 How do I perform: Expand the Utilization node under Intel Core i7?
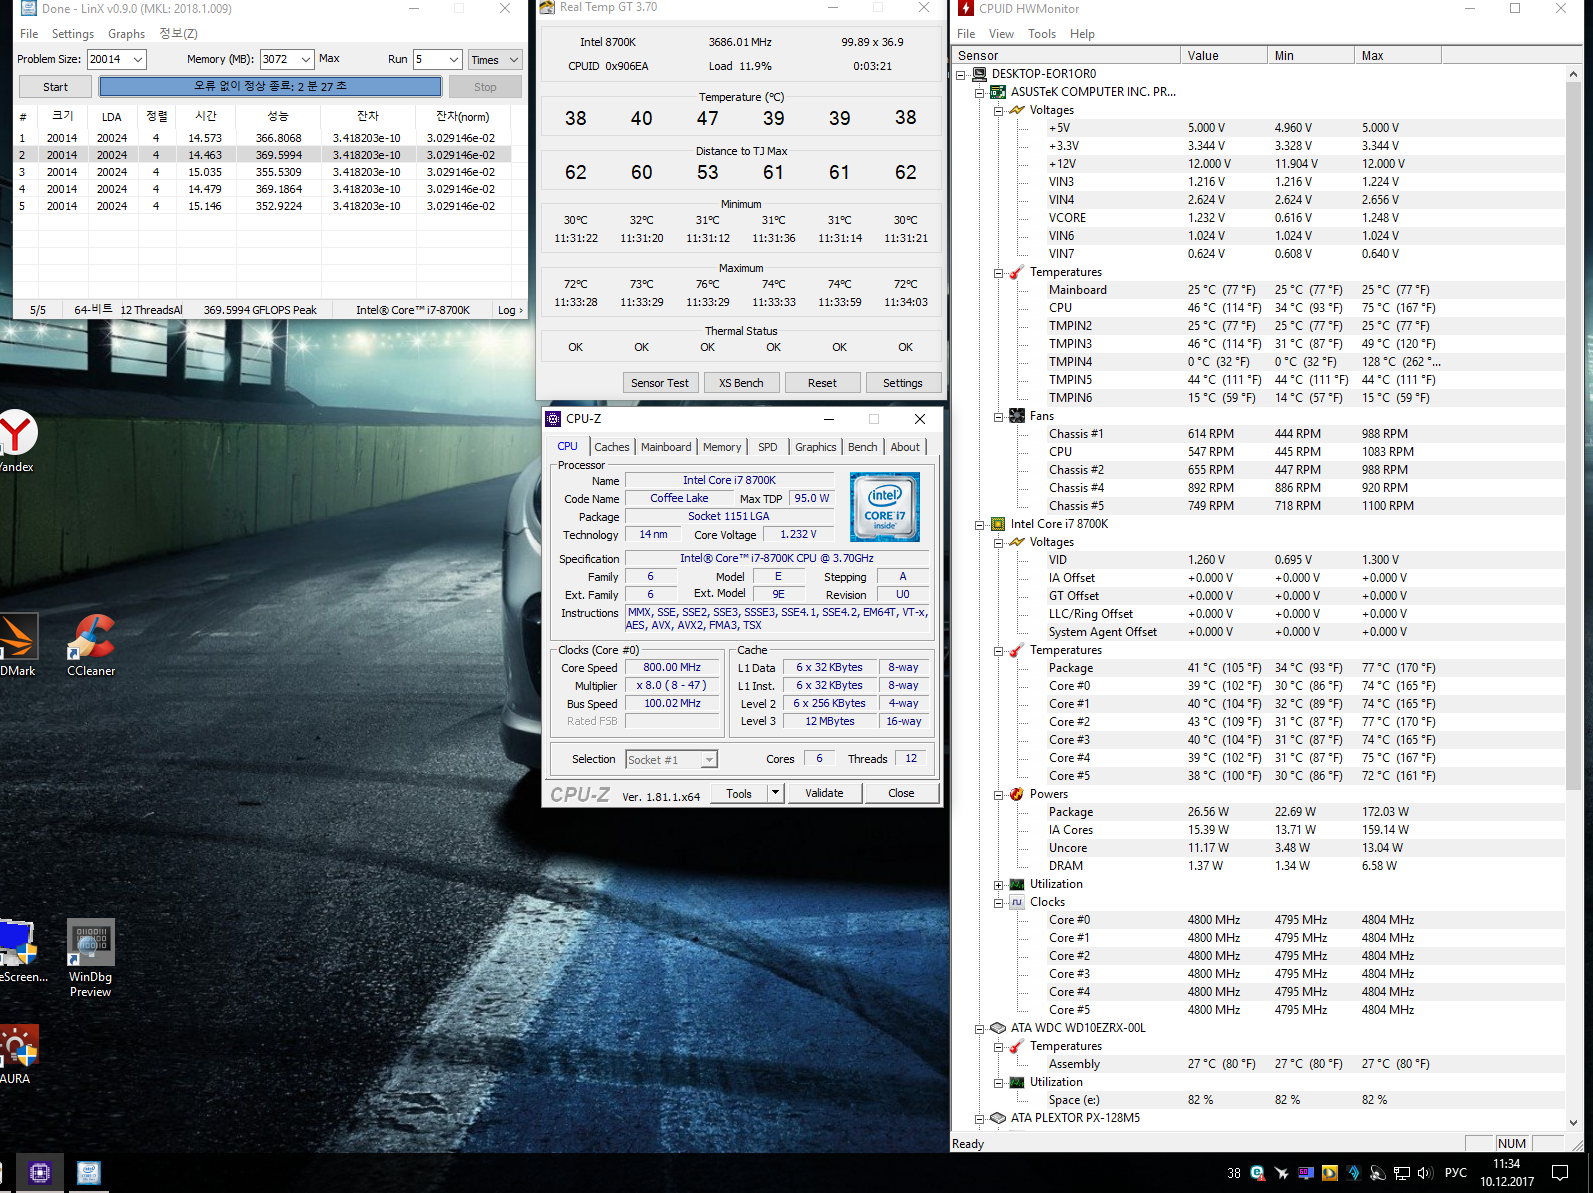[x=998, y=885]
